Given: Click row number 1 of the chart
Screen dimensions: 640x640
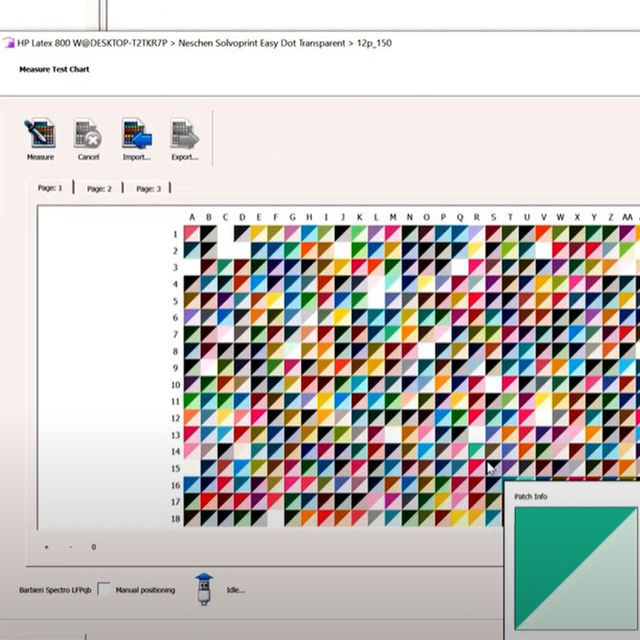Looking at the screenshot, I should (176, 234).
